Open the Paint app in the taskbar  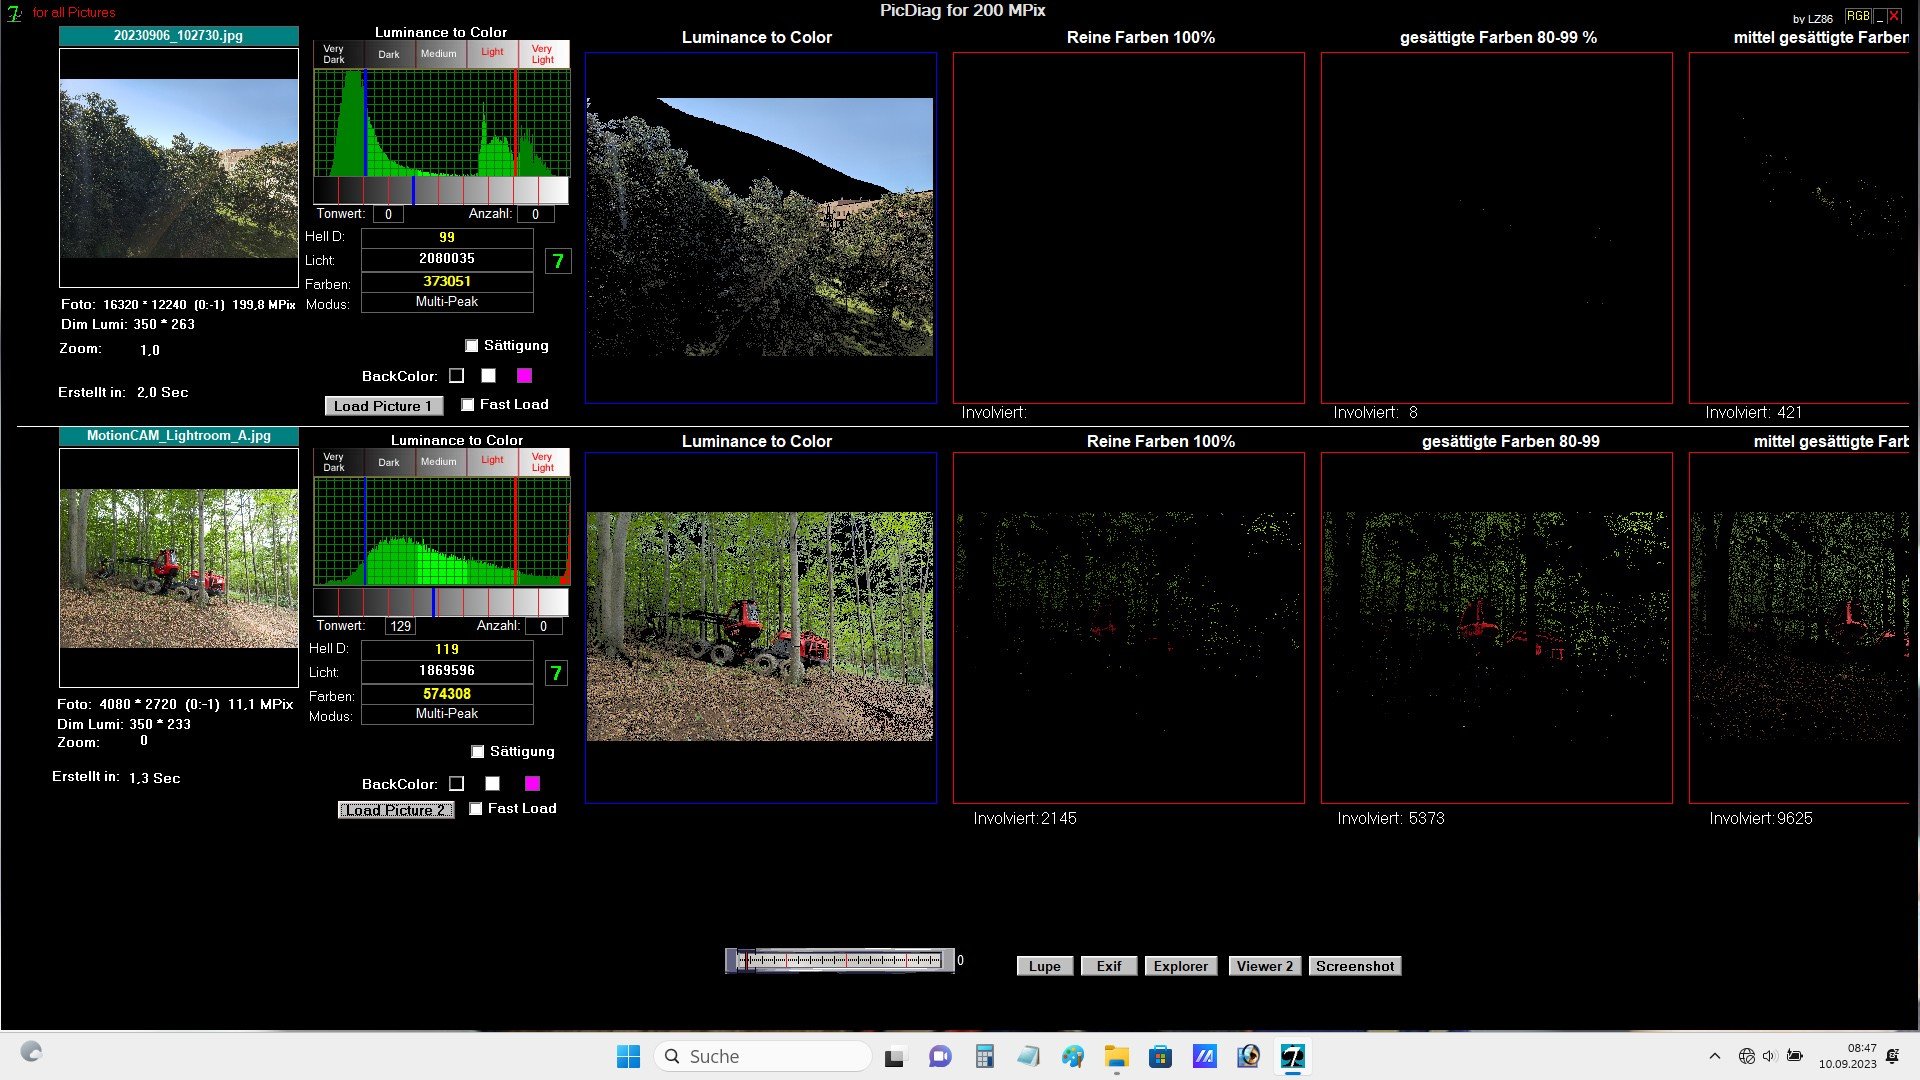click(1072, 1056)
